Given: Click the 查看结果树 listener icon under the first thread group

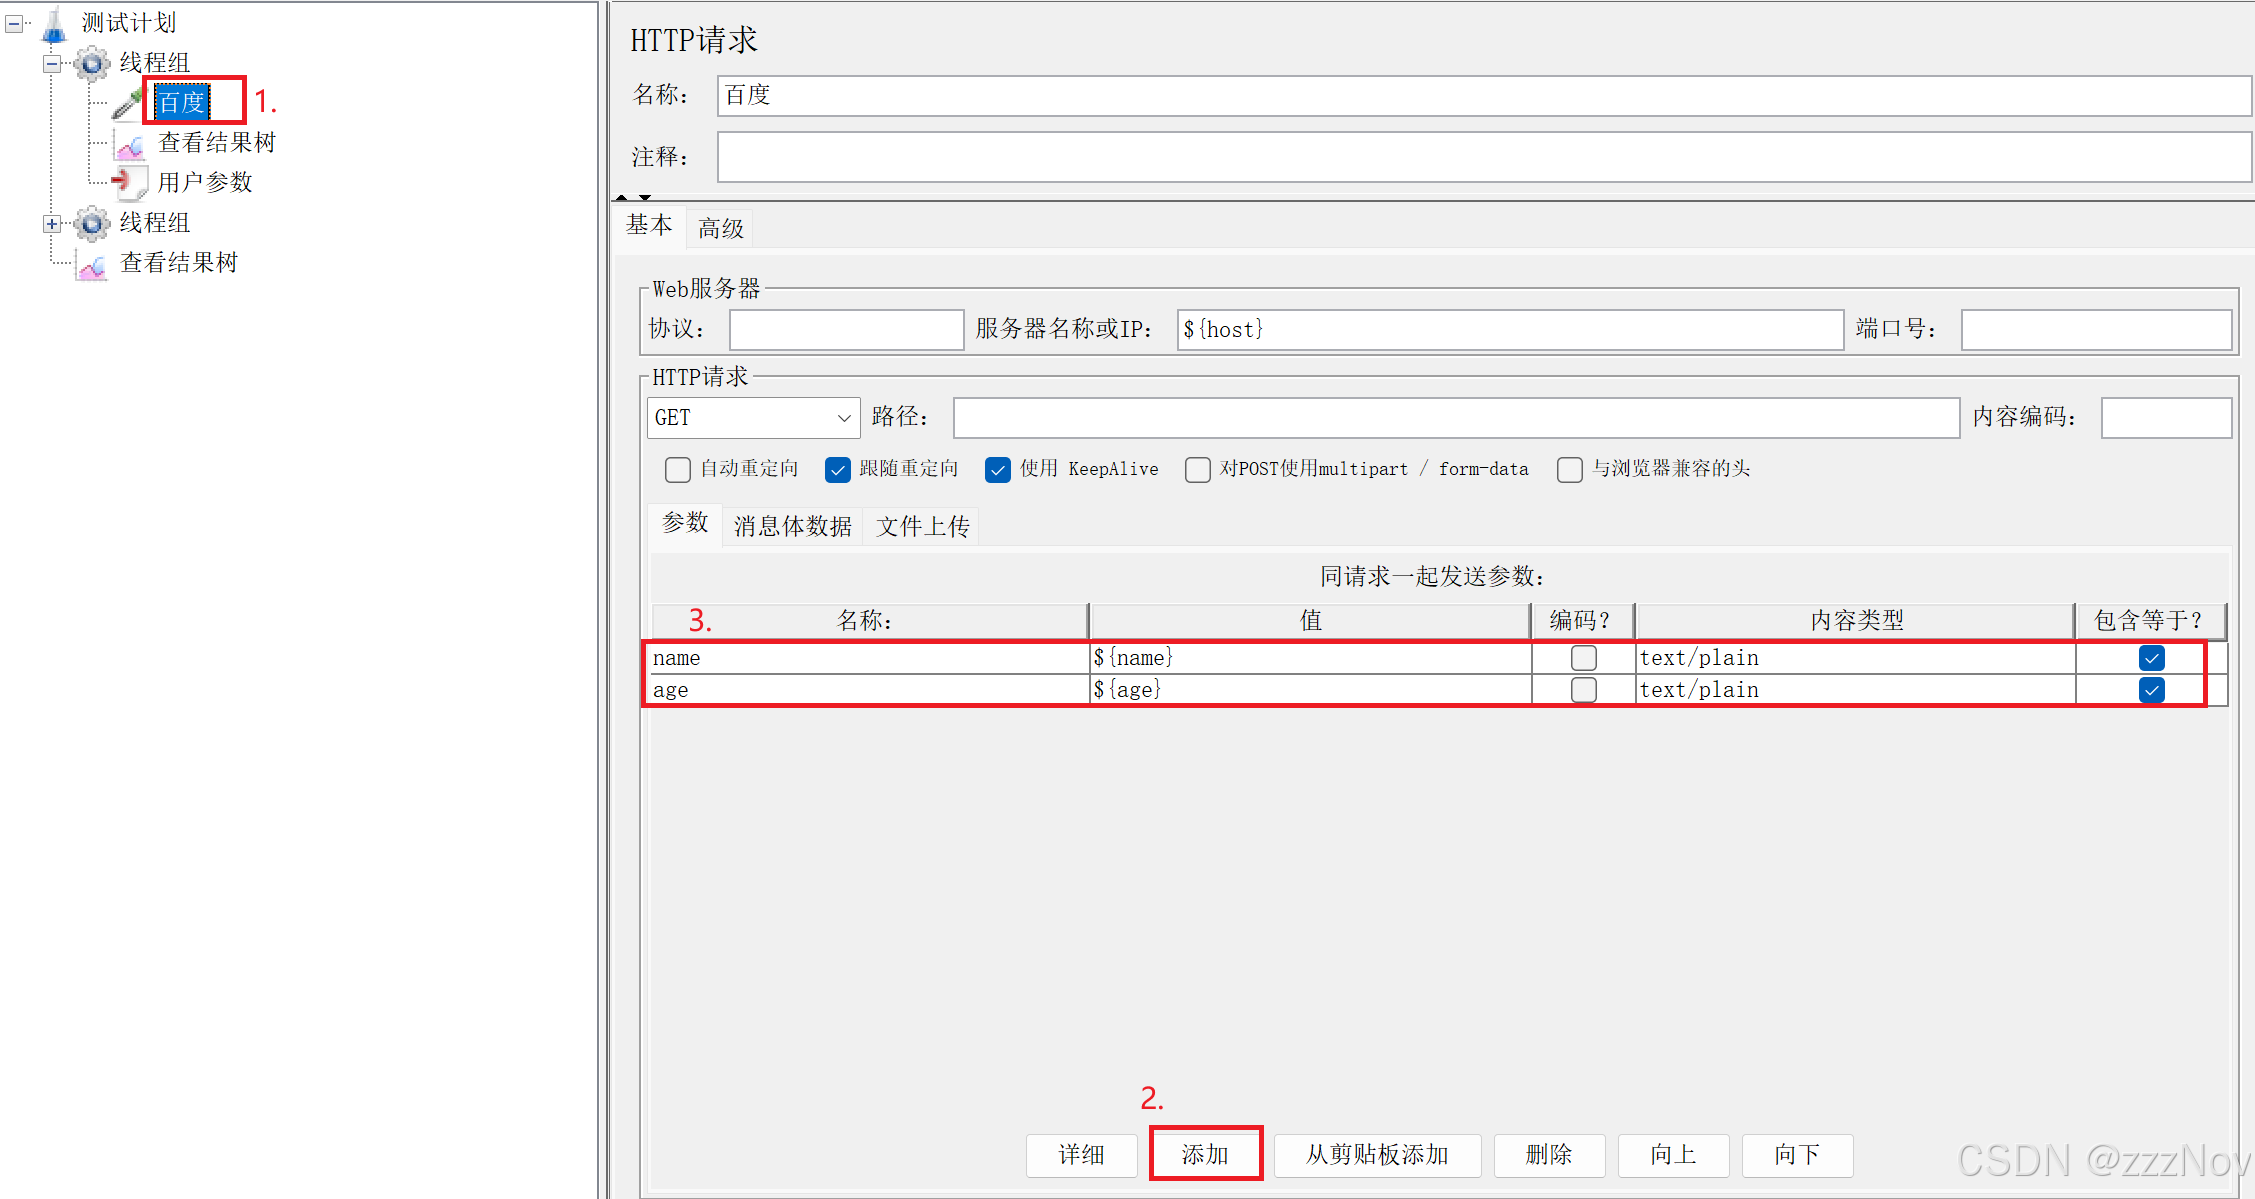Looking at the screenshot, I should click(x=130, y=145).
